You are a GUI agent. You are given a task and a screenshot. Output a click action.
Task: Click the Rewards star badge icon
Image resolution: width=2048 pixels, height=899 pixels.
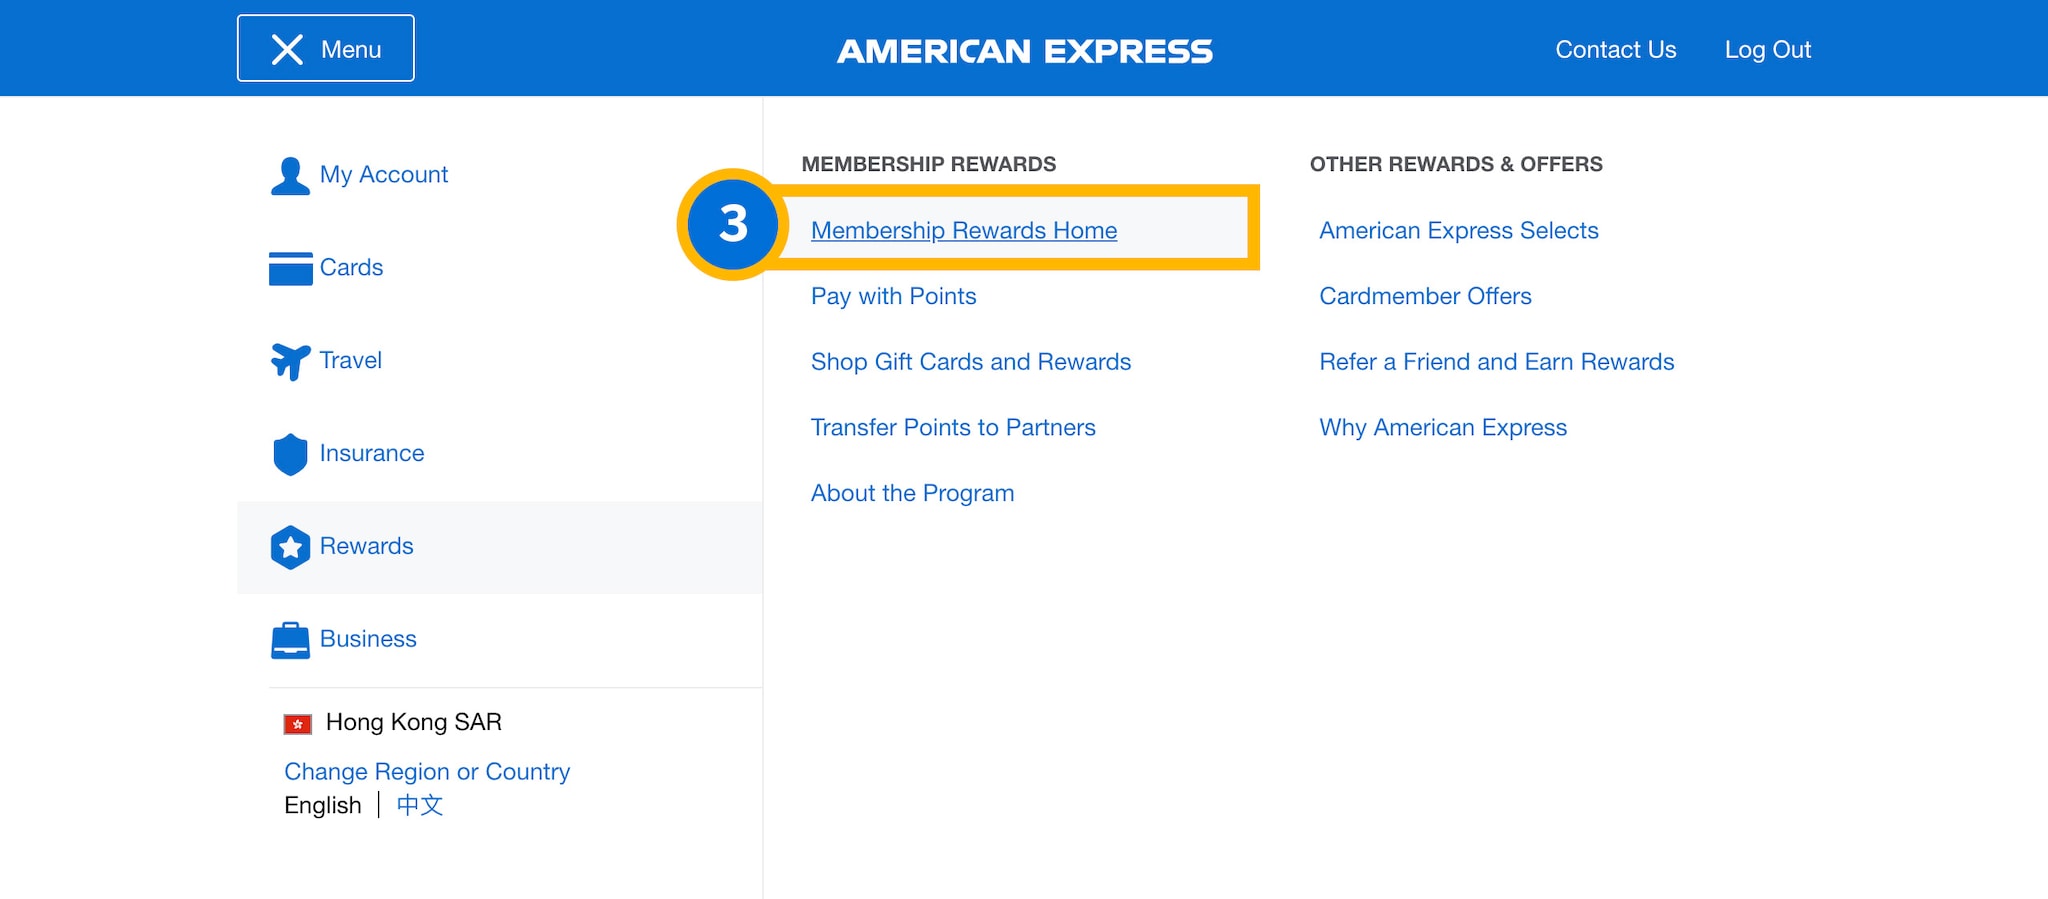click(x=291, y=547)
